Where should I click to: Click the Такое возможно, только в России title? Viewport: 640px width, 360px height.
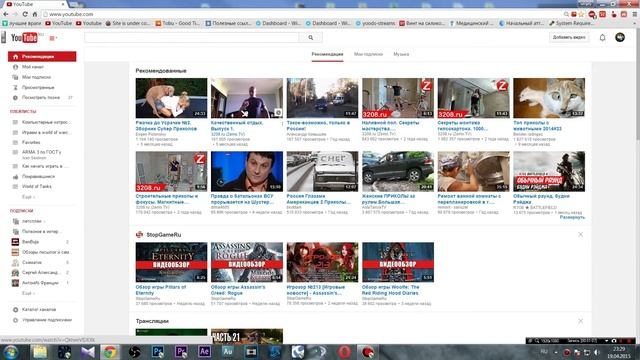pyautogui.click(x=318, y=125)
